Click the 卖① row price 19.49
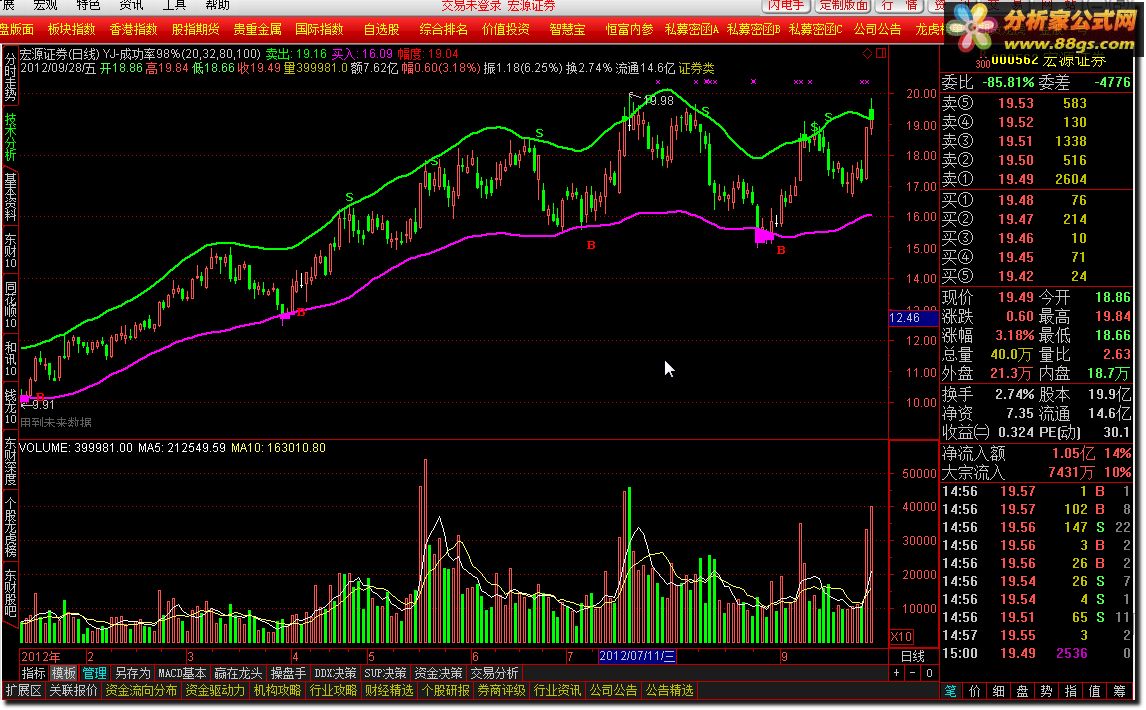The width and height of the screenshot is (1146, 710). (1016, 179)
